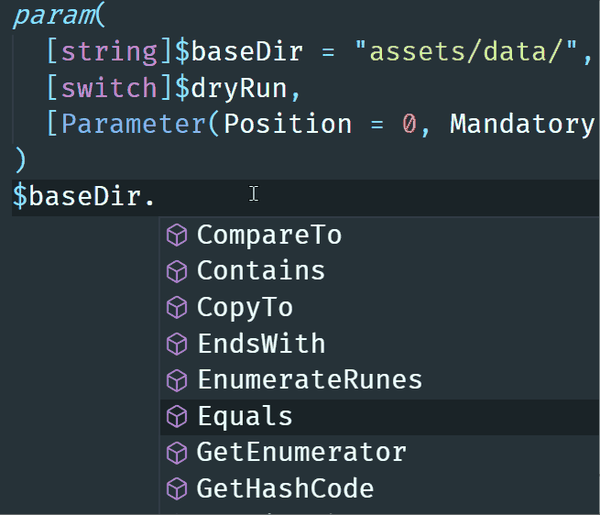The image size is (600, 515).
Task: Place cursor after the $baseDir. text
Action: click(156, 197)
